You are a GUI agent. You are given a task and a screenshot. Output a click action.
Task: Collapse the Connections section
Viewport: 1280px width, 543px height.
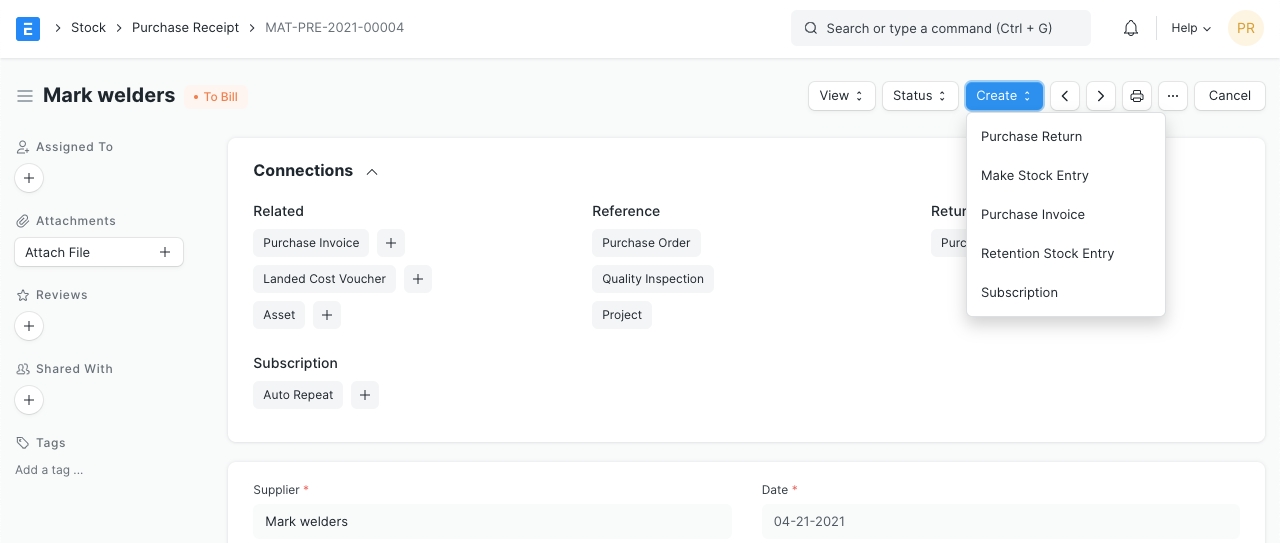click(372, 172)
